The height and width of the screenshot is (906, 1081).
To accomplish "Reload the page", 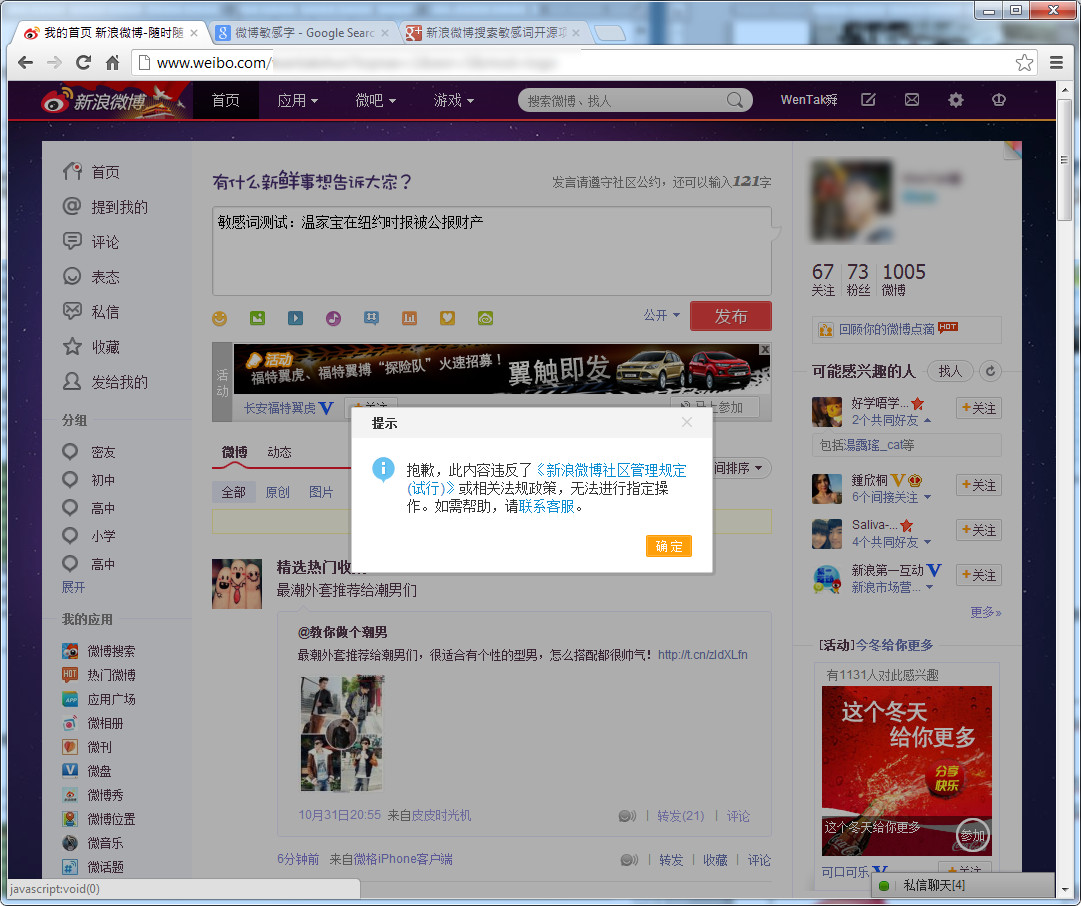I will [83, 63].
